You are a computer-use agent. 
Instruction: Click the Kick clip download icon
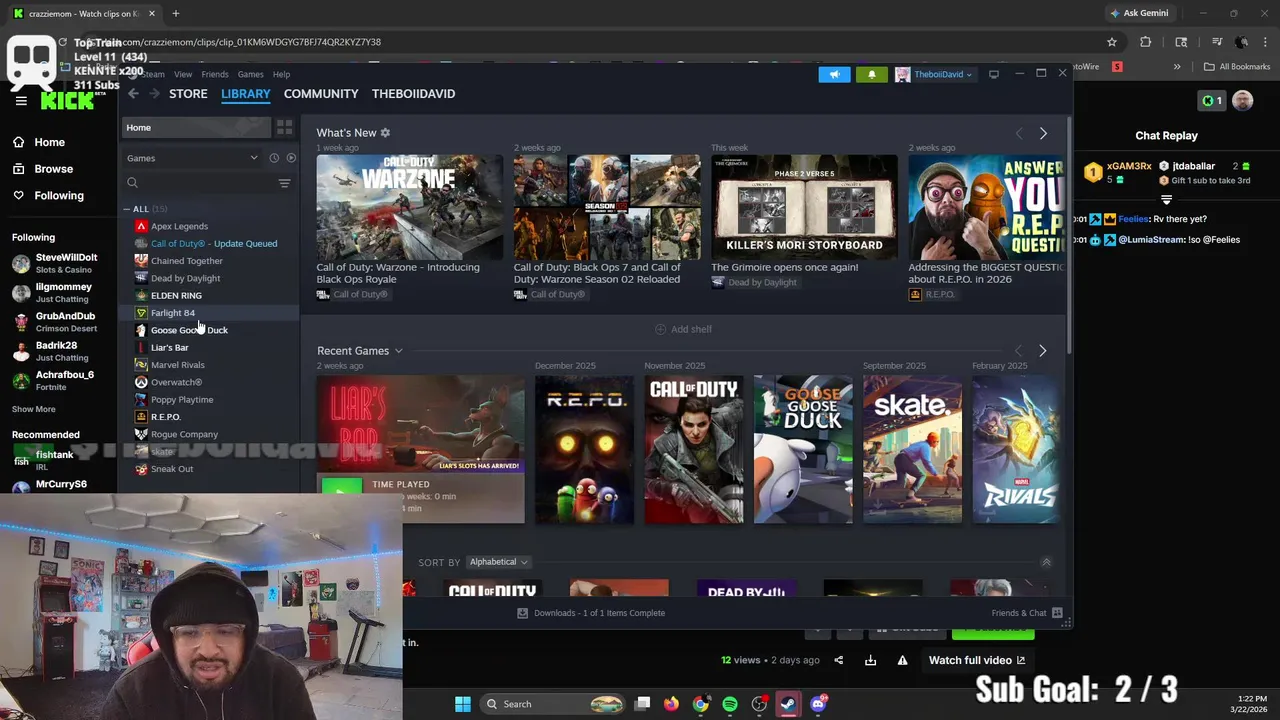pyautogui.click(x=870, y=660)
